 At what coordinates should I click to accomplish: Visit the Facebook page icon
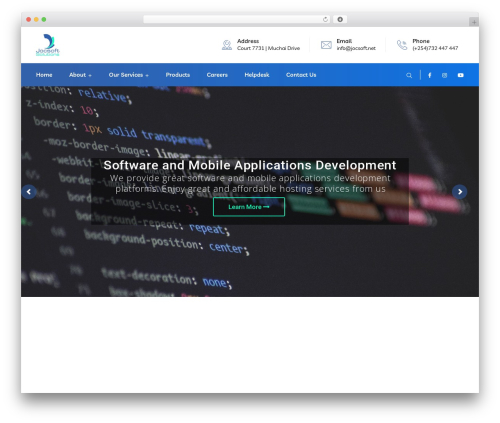click(x=430, y=75)
